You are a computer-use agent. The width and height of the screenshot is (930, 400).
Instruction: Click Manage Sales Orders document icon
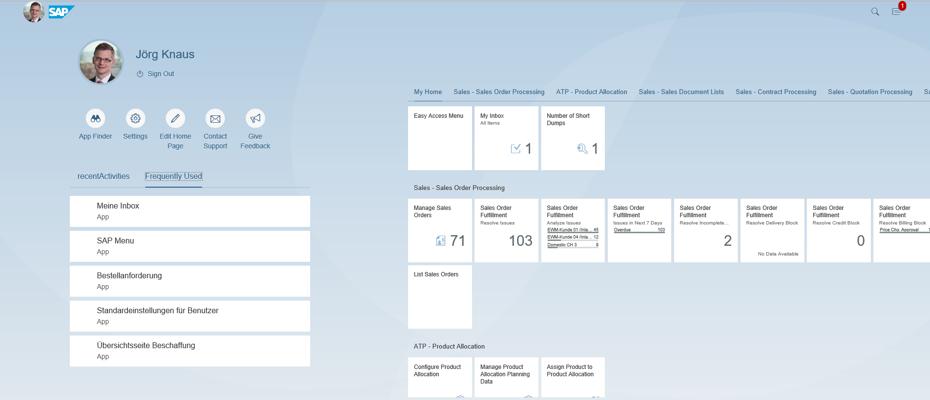(440, 241)
